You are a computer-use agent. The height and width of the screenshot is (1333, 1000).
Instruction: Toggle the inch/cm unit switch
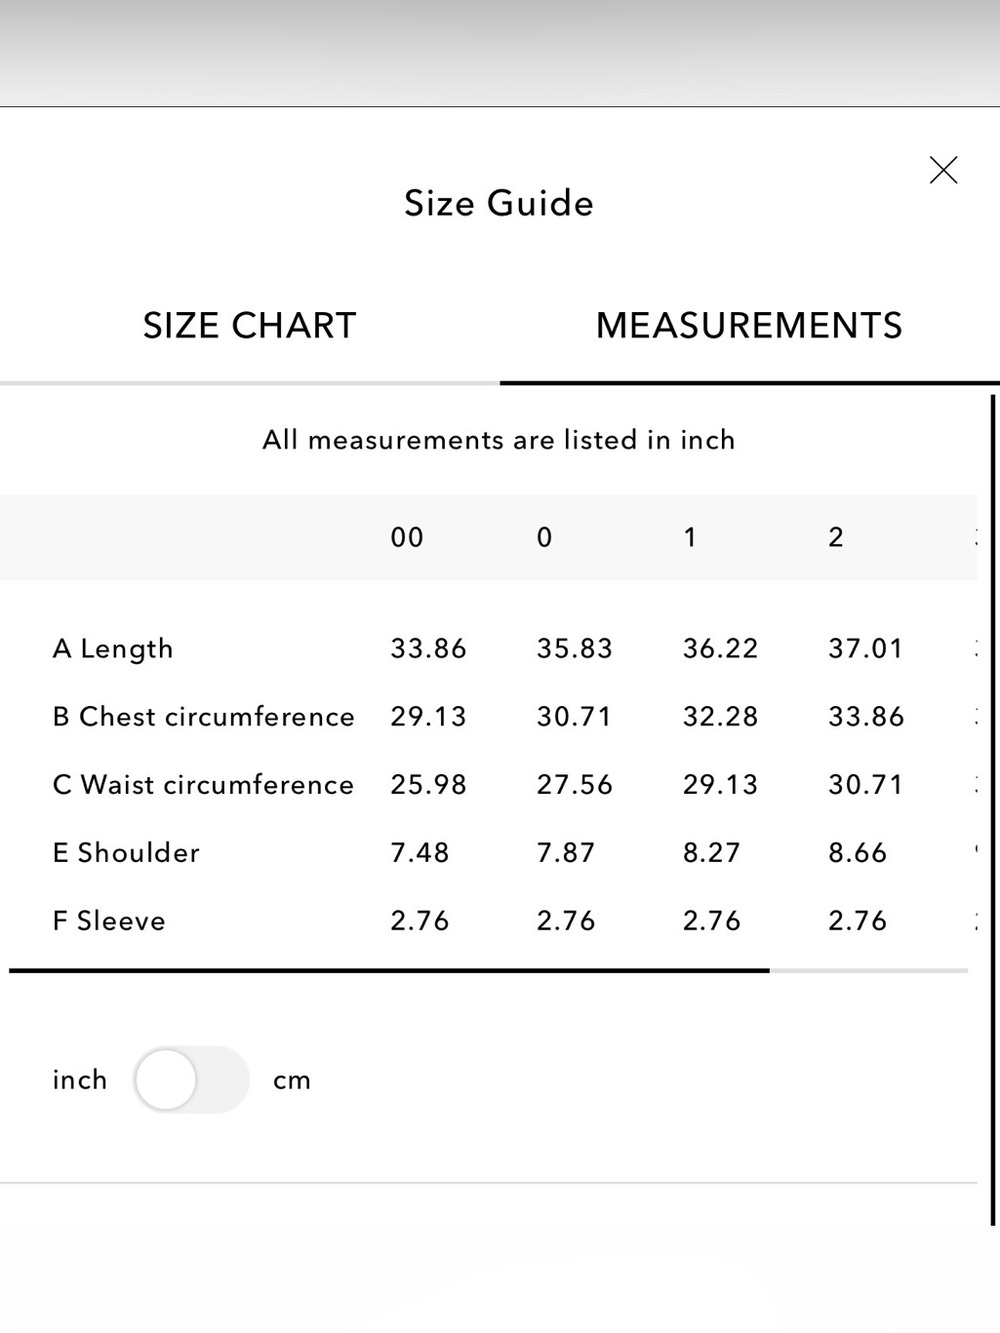191,1080
